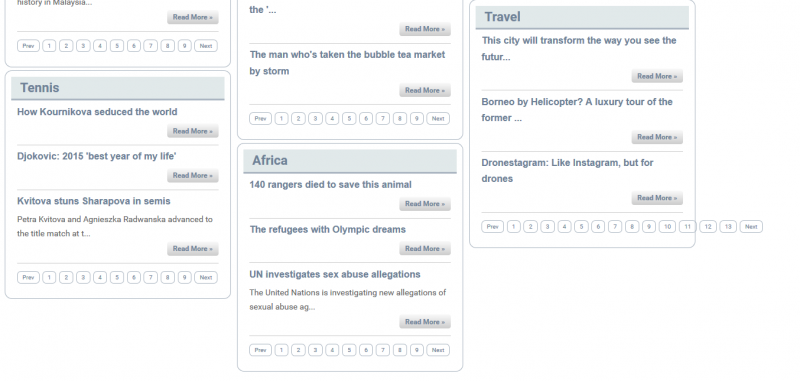Click Read More under Borneo by Helicopter

coord(657,137)
